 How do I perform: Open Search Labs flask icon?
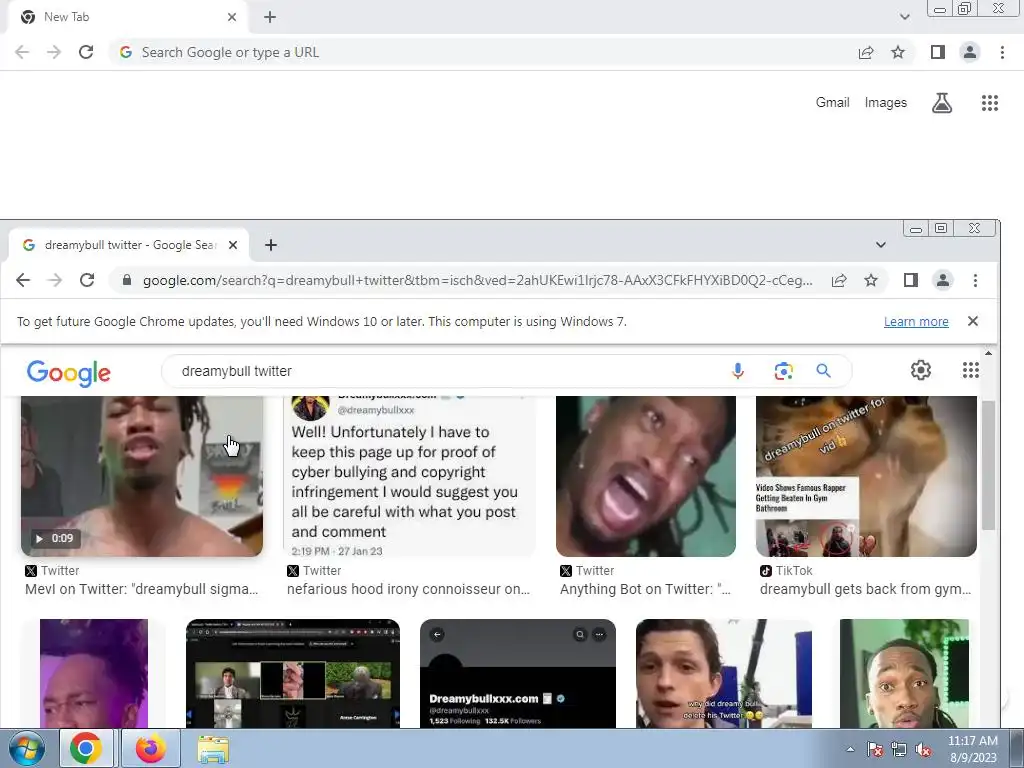click(x=942, y=103)
